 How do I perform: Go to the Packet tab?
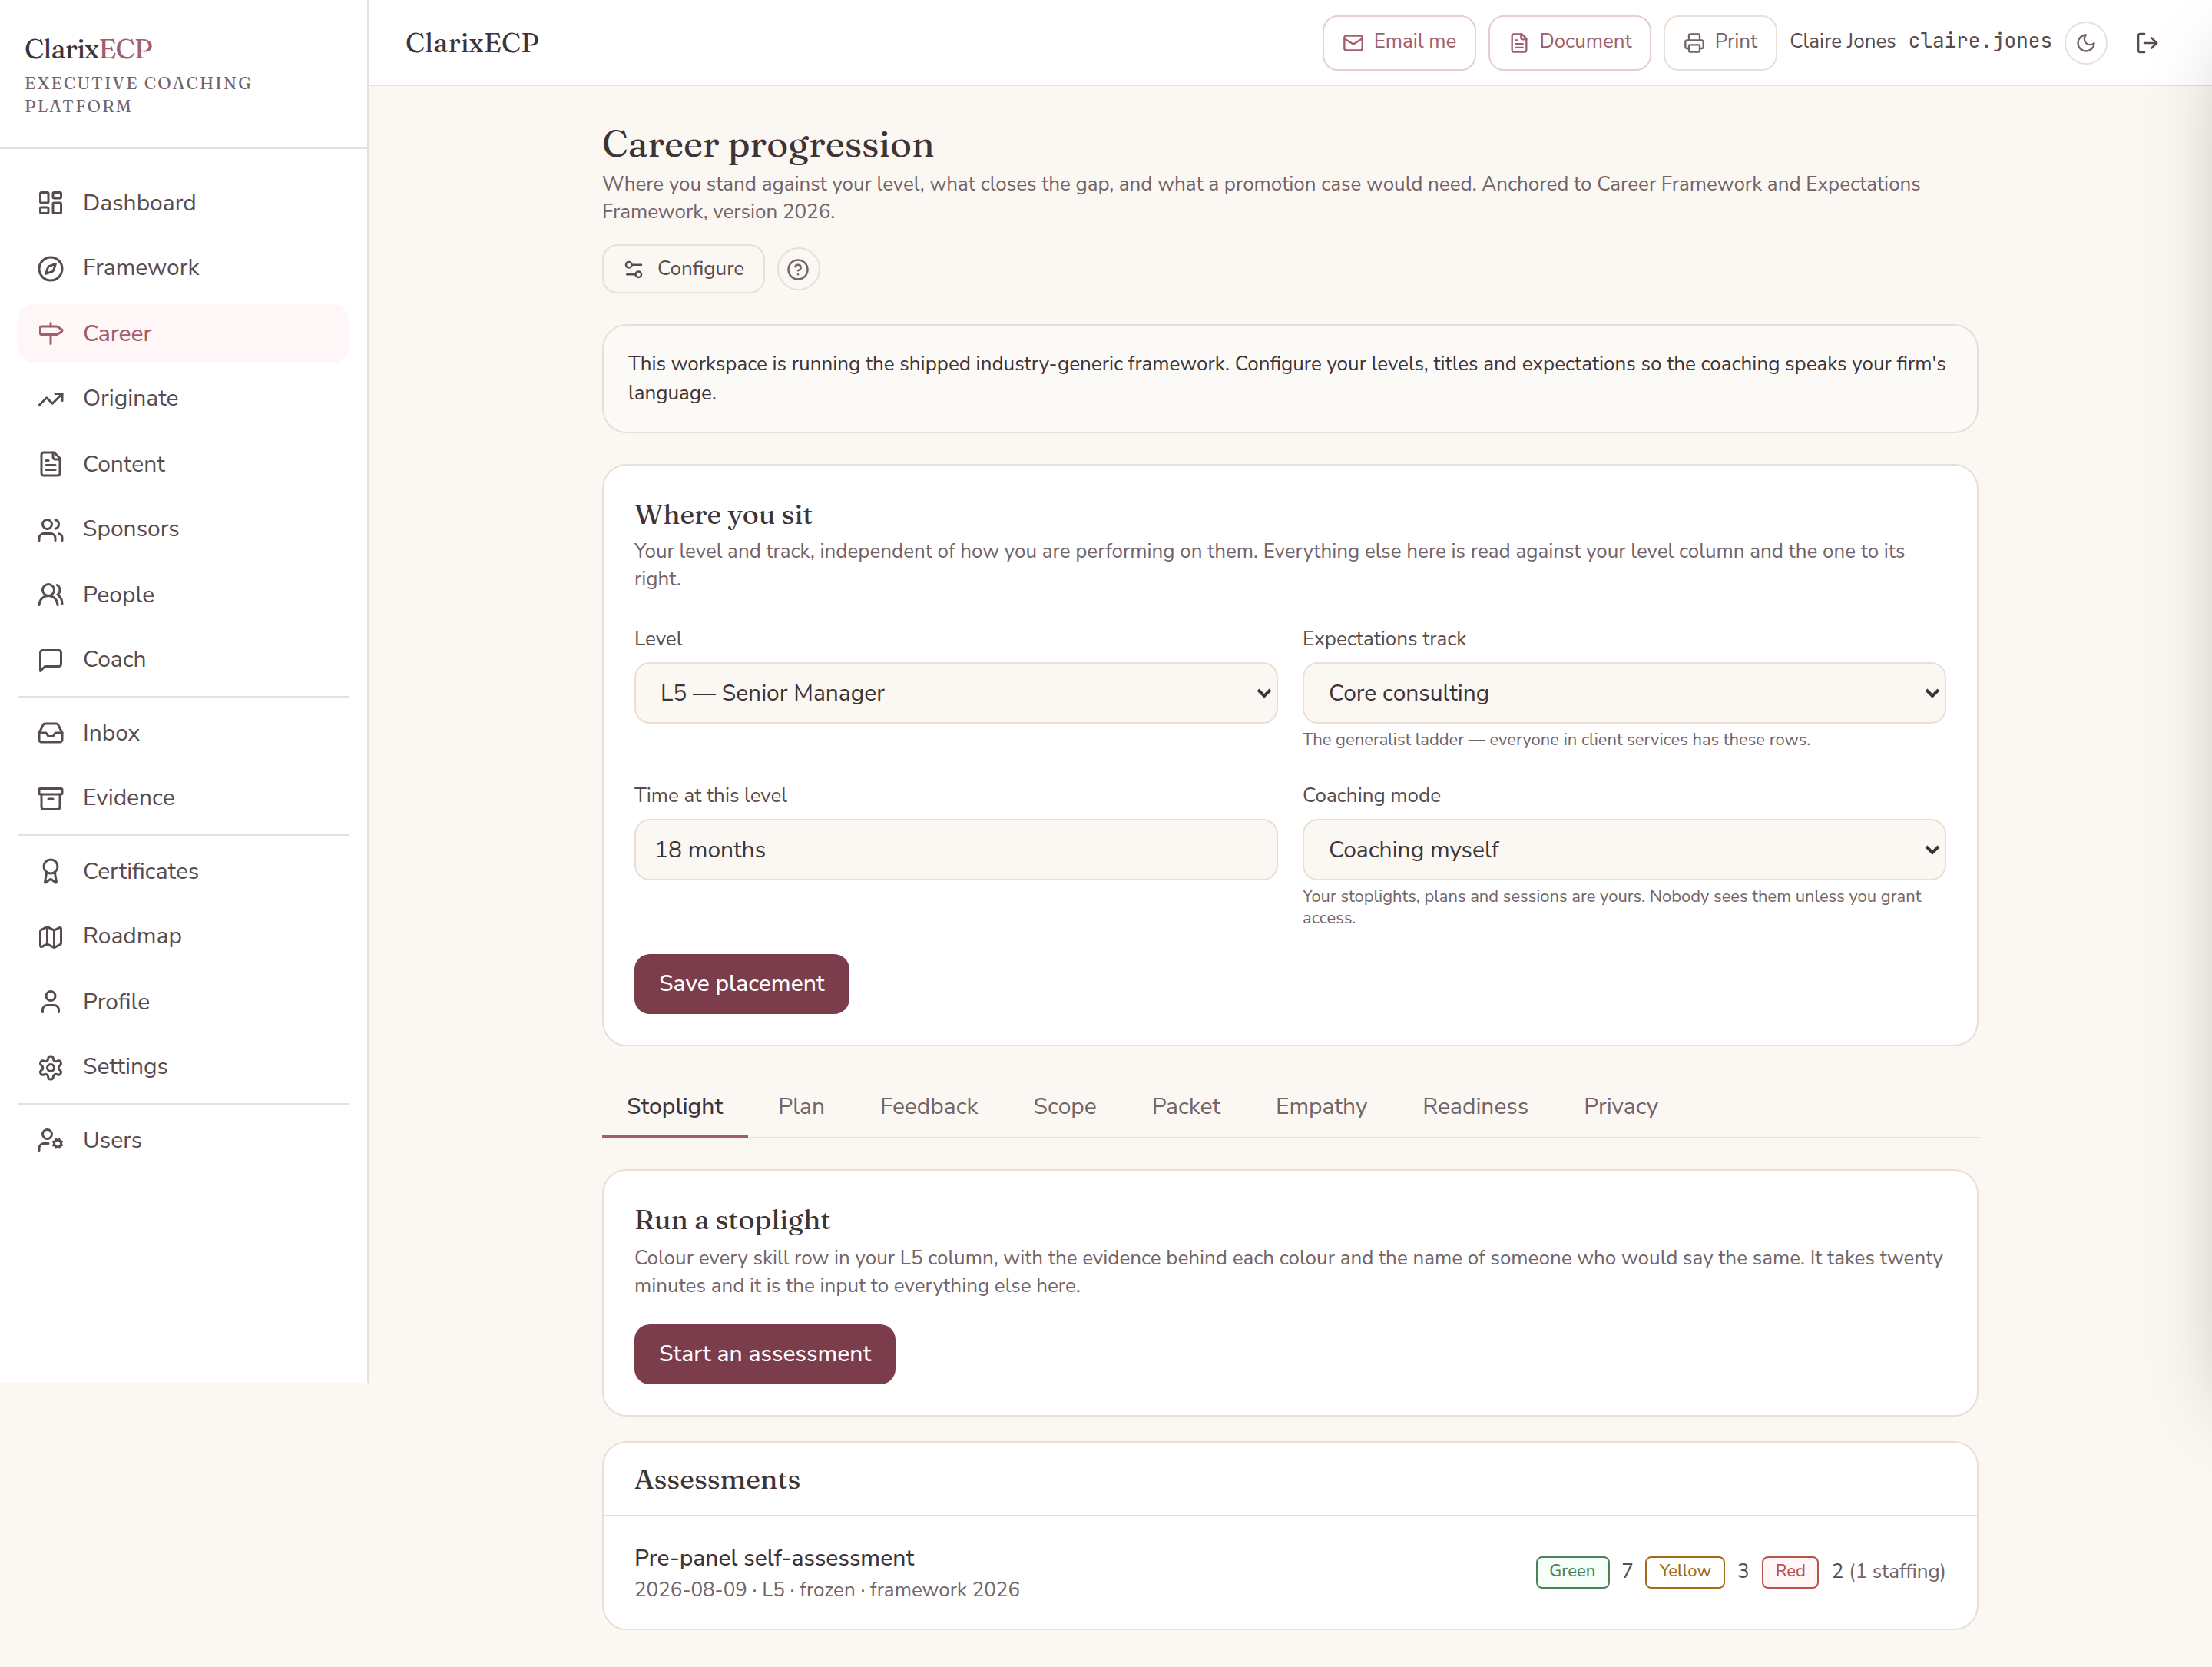1185,1106
